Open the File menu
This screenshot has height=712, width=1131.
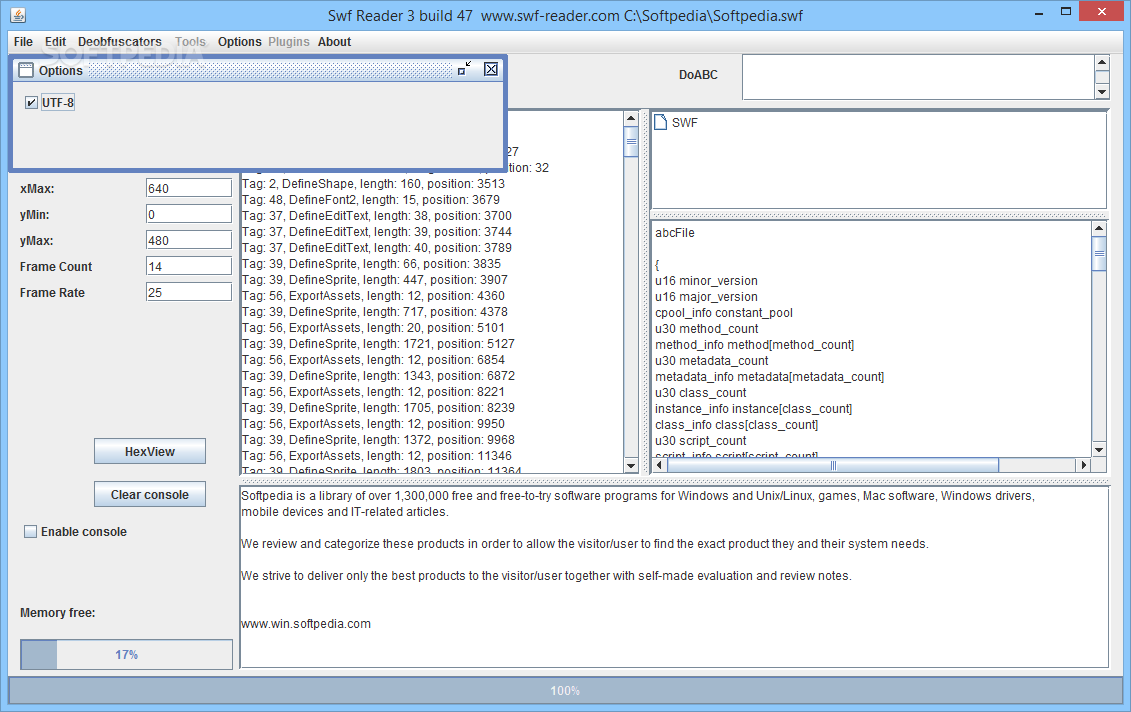pyautogui.click(x=23, y=42)
